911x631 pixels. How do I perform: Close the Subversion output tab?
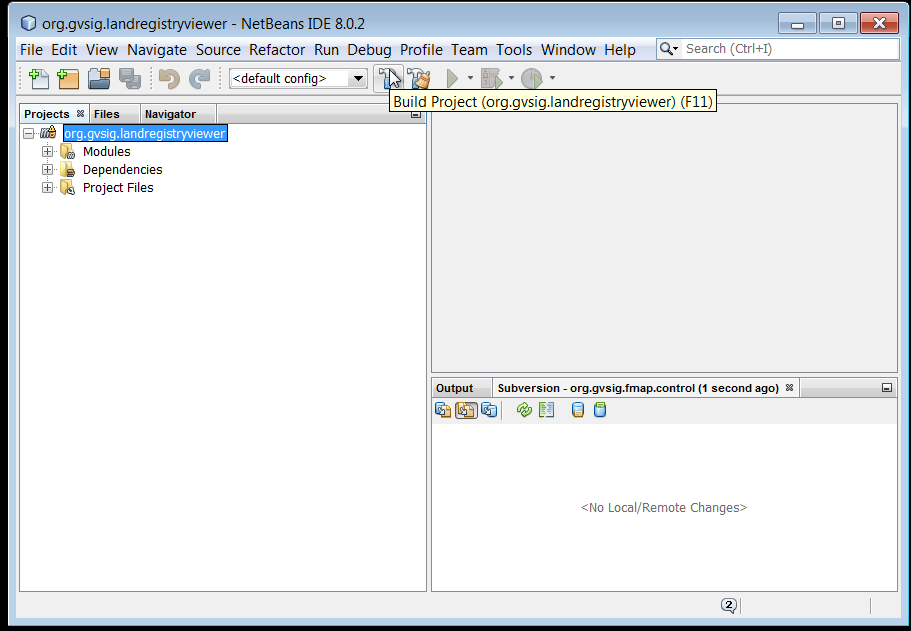coord(789,388)
